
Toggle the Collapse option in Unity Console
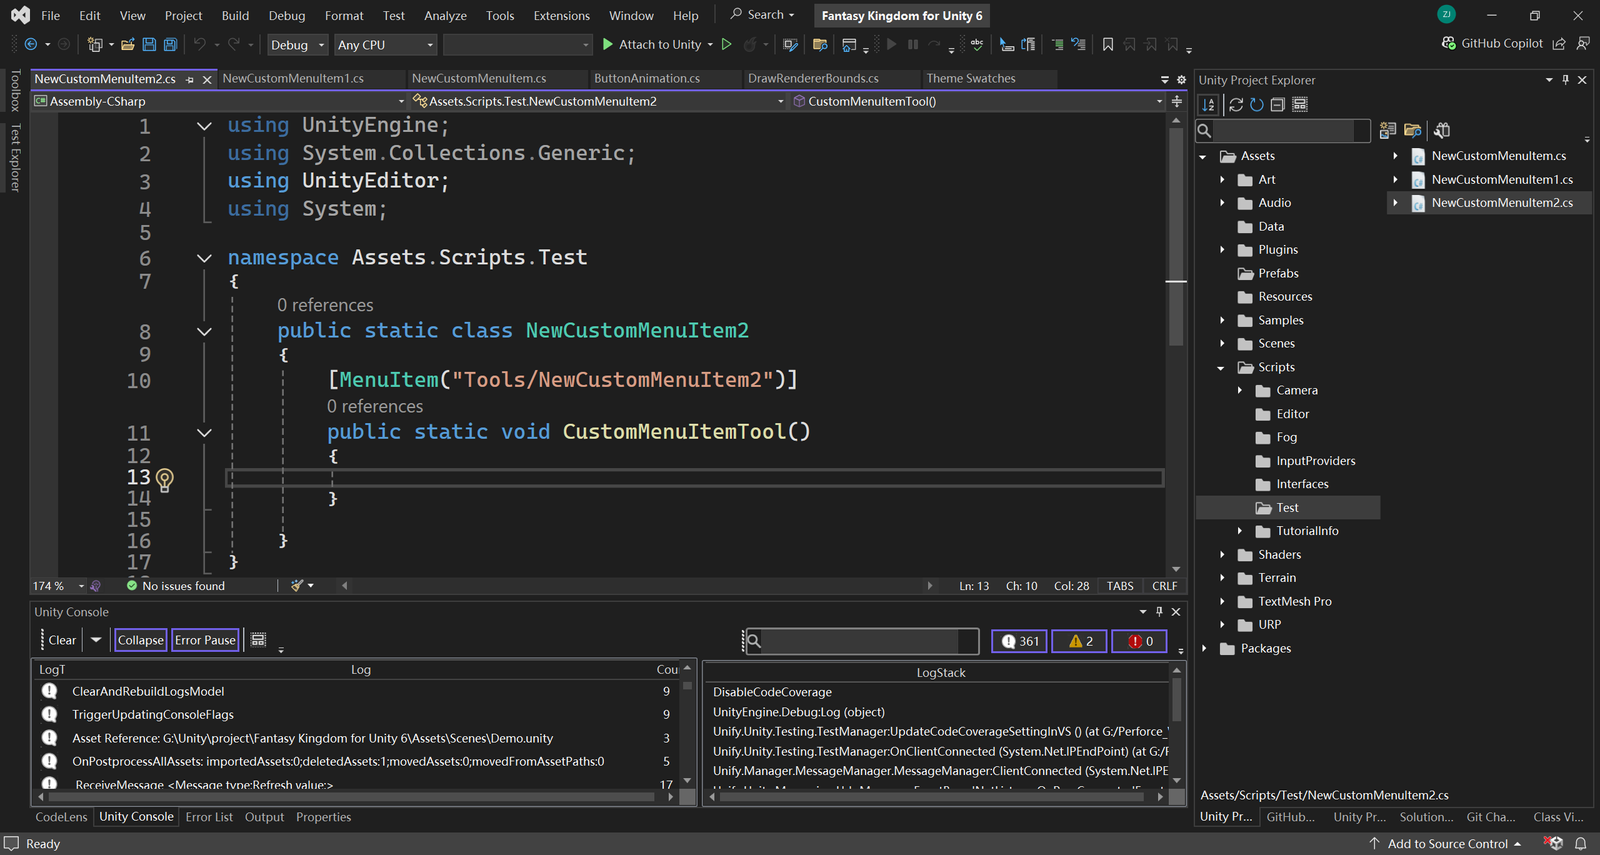pyautogui.click(x=140, y=640)
